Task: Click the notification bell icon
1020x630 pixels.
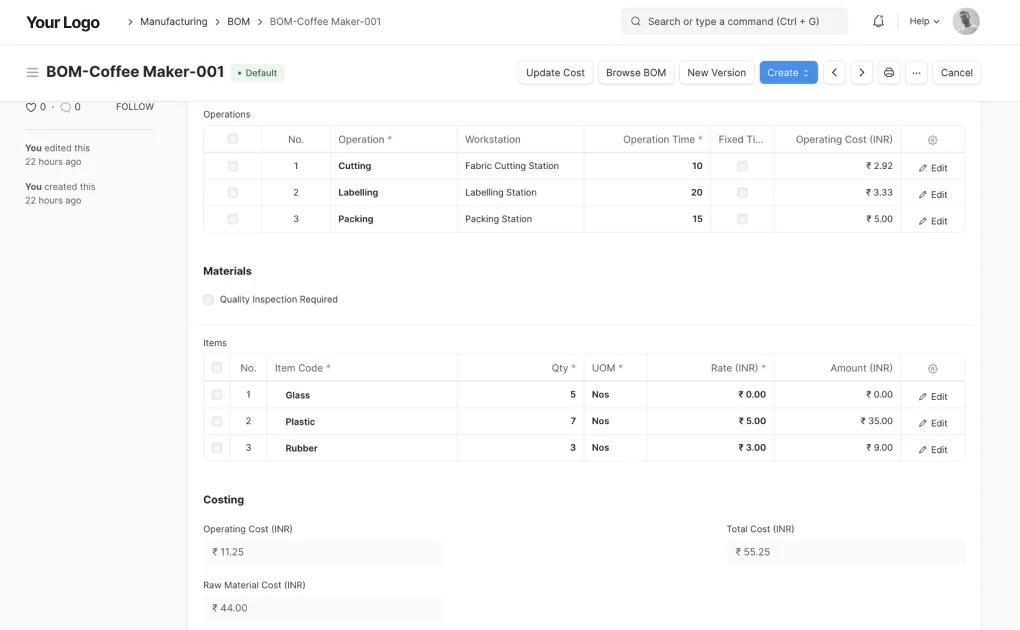Action: [878, 21]
